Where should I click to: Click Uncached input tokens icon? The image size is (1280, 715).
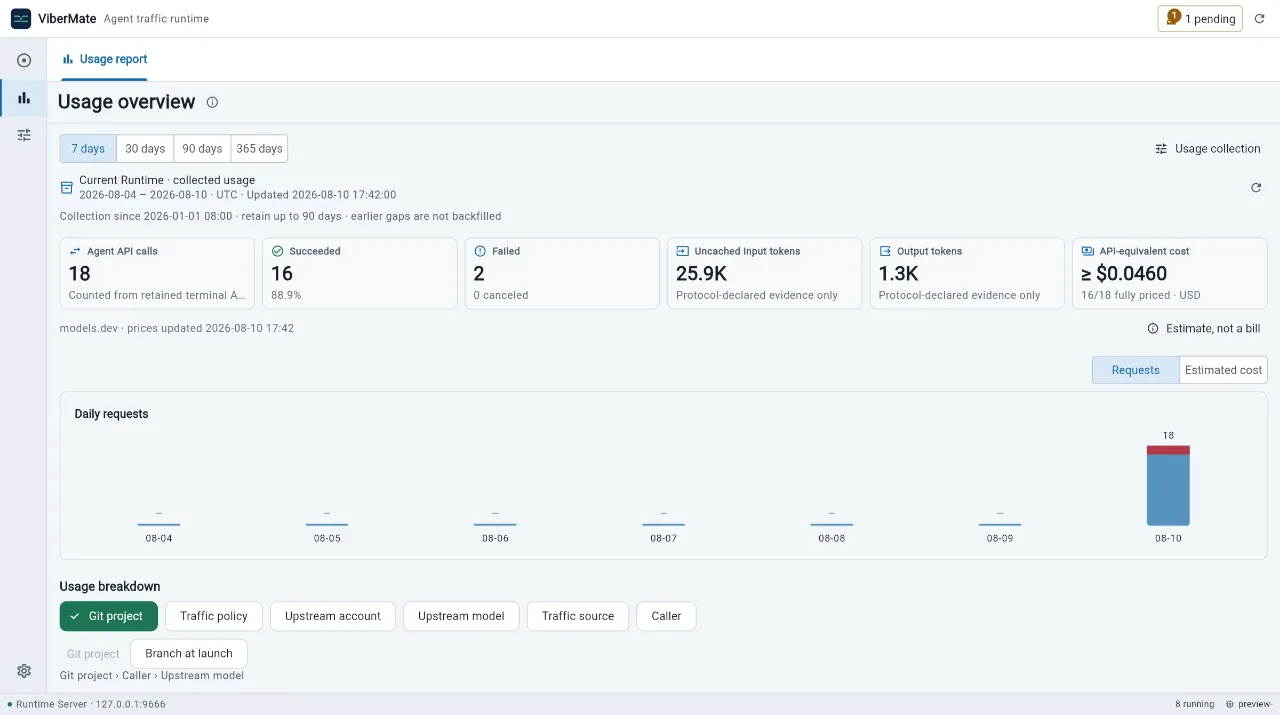point(682,251)
